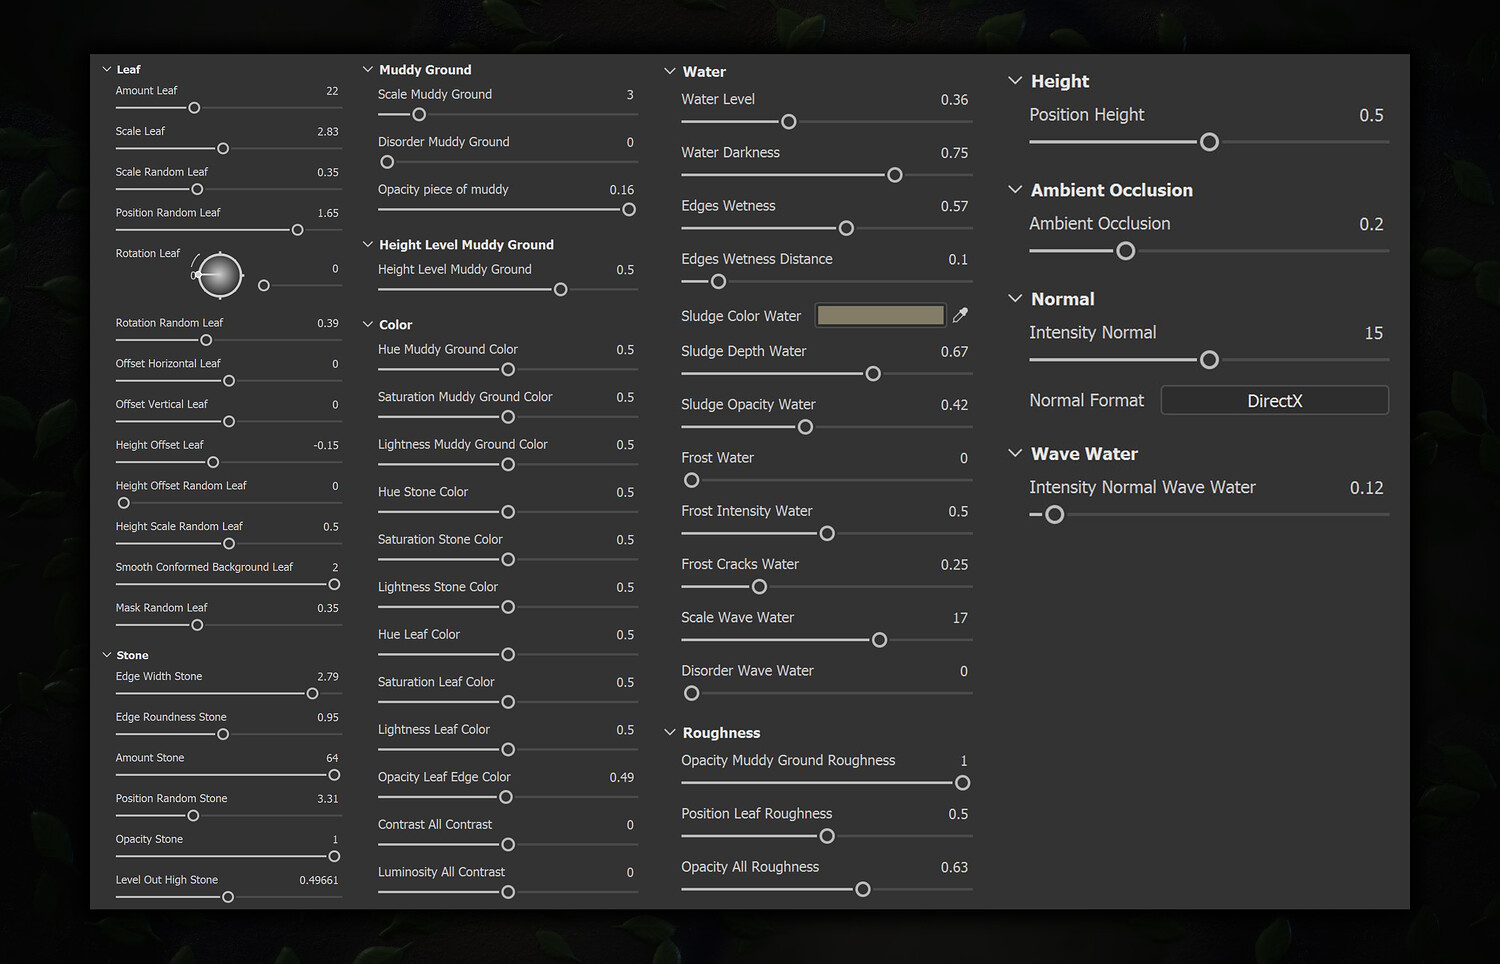1500x964 pixels.
Task: Collapse the Muddy Ground section
Action: tap(367, 70)
